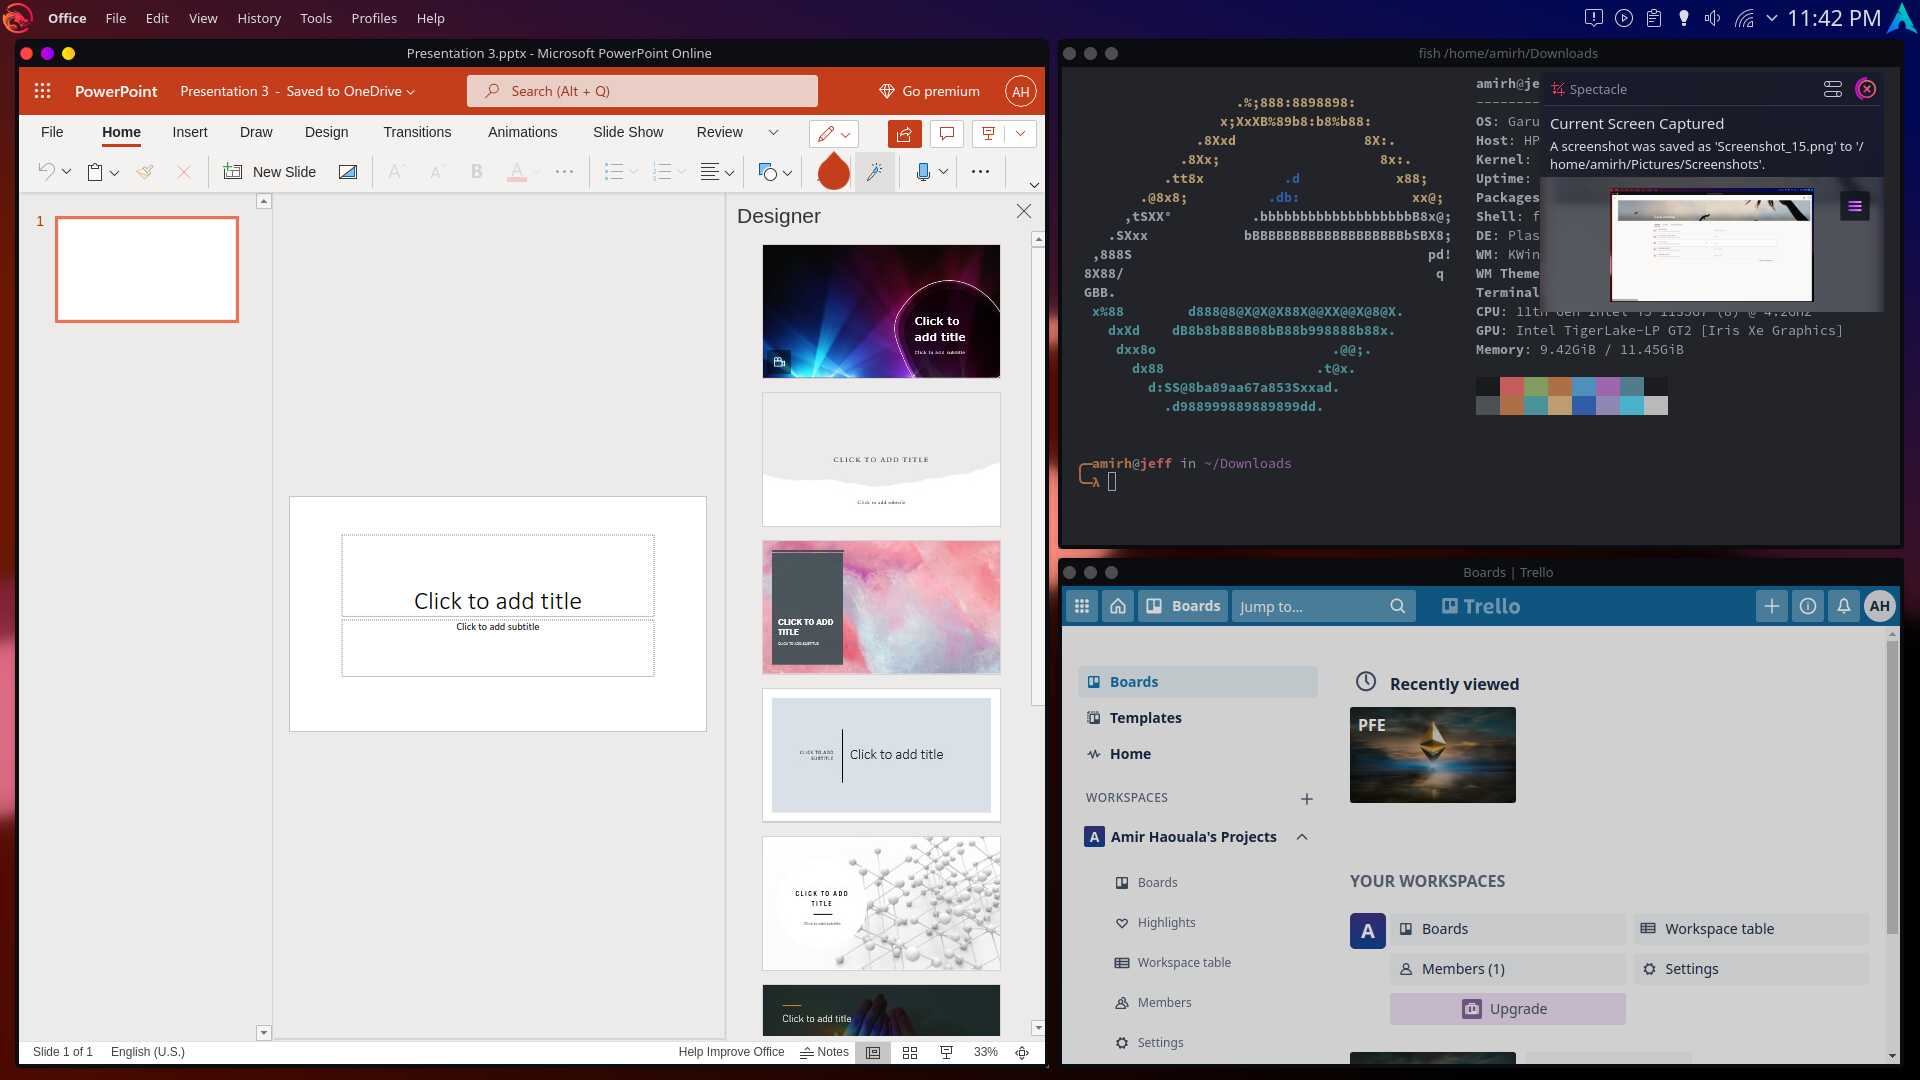Click the Bullets list icon

tap(613, 172)
